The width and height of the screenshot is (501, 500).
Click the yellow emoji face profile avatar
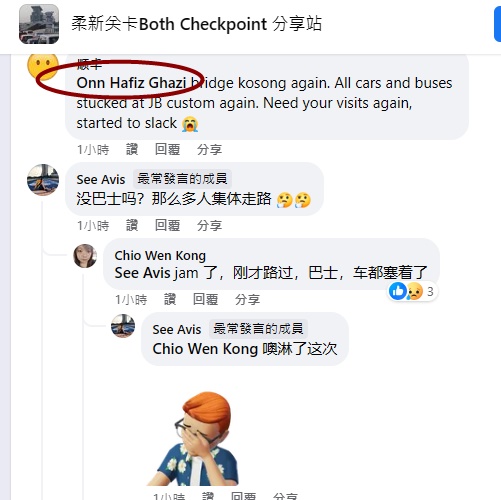[43, 67]
